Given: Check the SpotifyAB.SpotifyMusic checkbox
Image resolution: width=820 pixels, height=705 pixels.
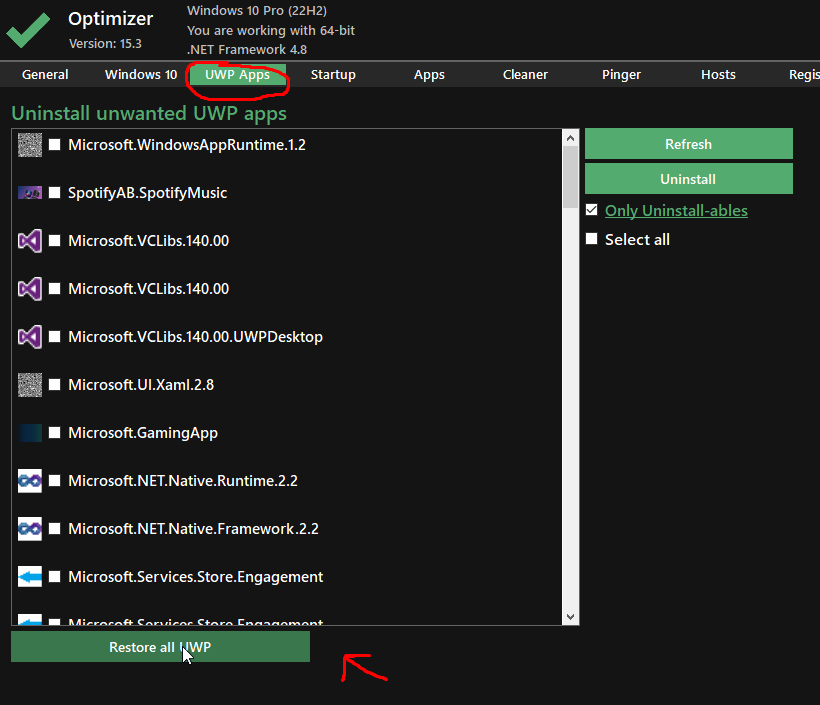Looking at the screenshot, I should click(54, 193).
